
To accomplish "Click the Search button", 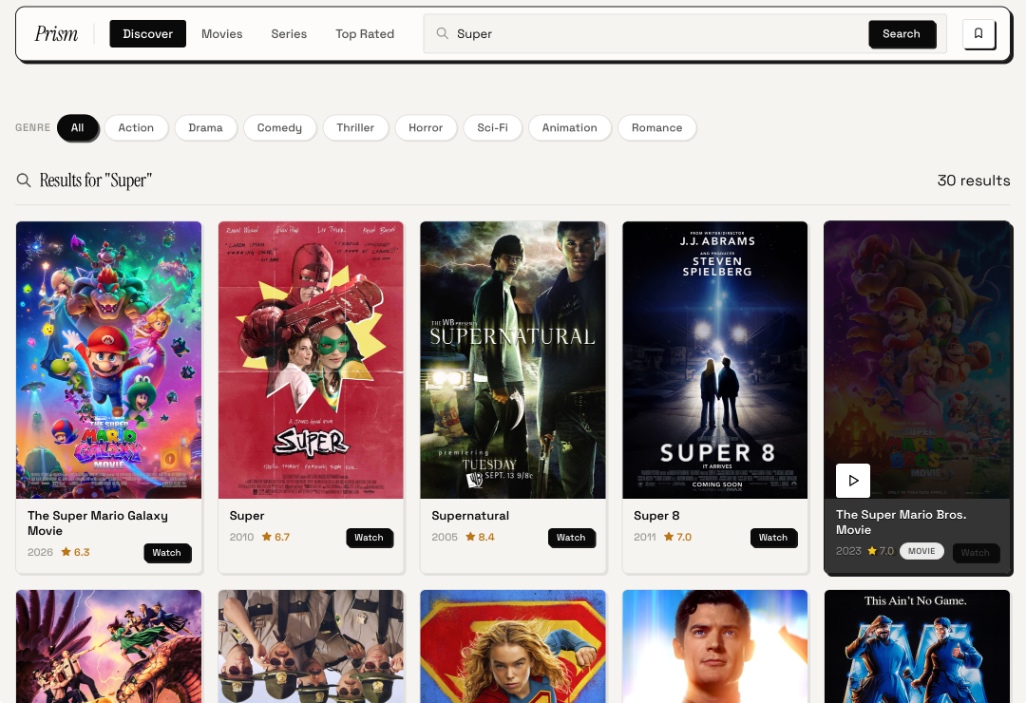I will pos(901,33).
